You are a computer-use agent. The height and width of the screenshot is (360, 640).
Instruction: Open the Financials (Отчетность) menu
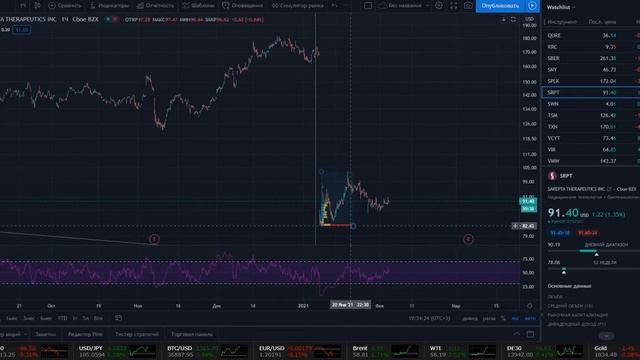tap(155, 5)
